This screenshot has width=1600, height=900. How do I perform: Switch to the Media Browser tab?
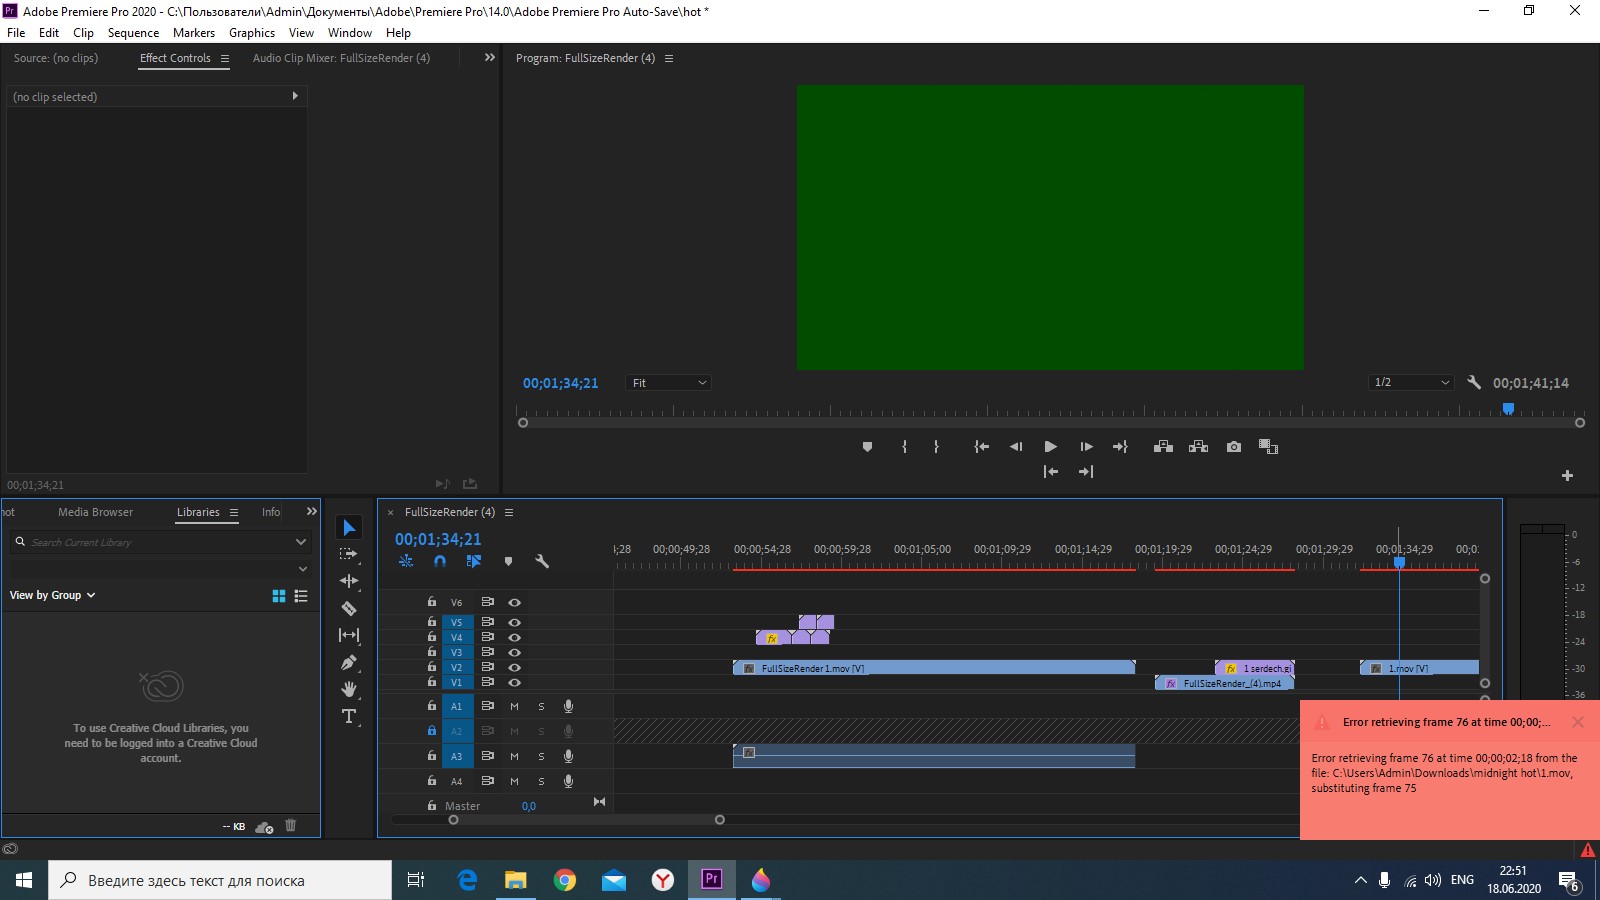(x=95, y=511)
